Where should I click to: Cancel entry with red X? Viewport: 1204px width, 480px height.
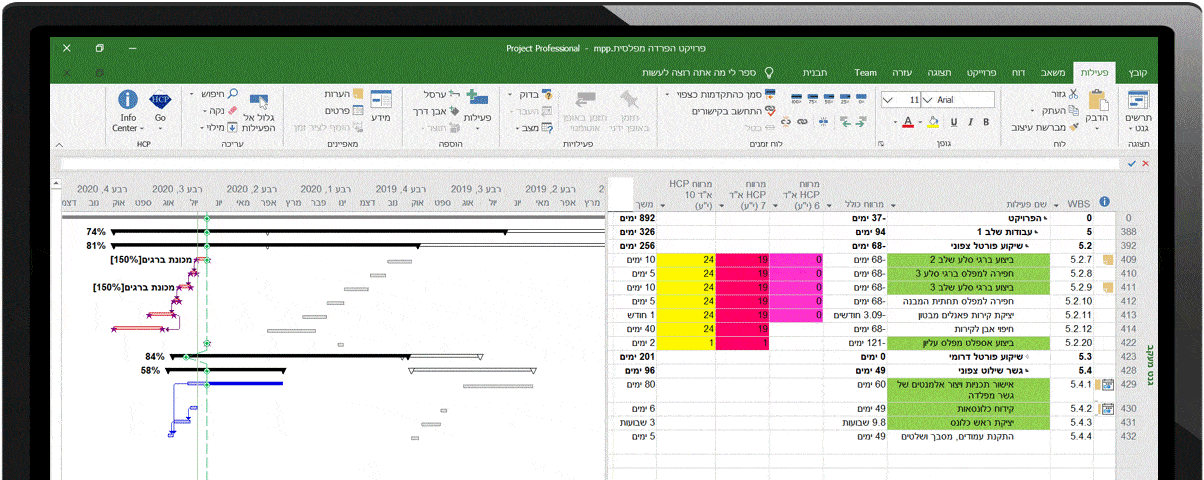point(1145,162)
